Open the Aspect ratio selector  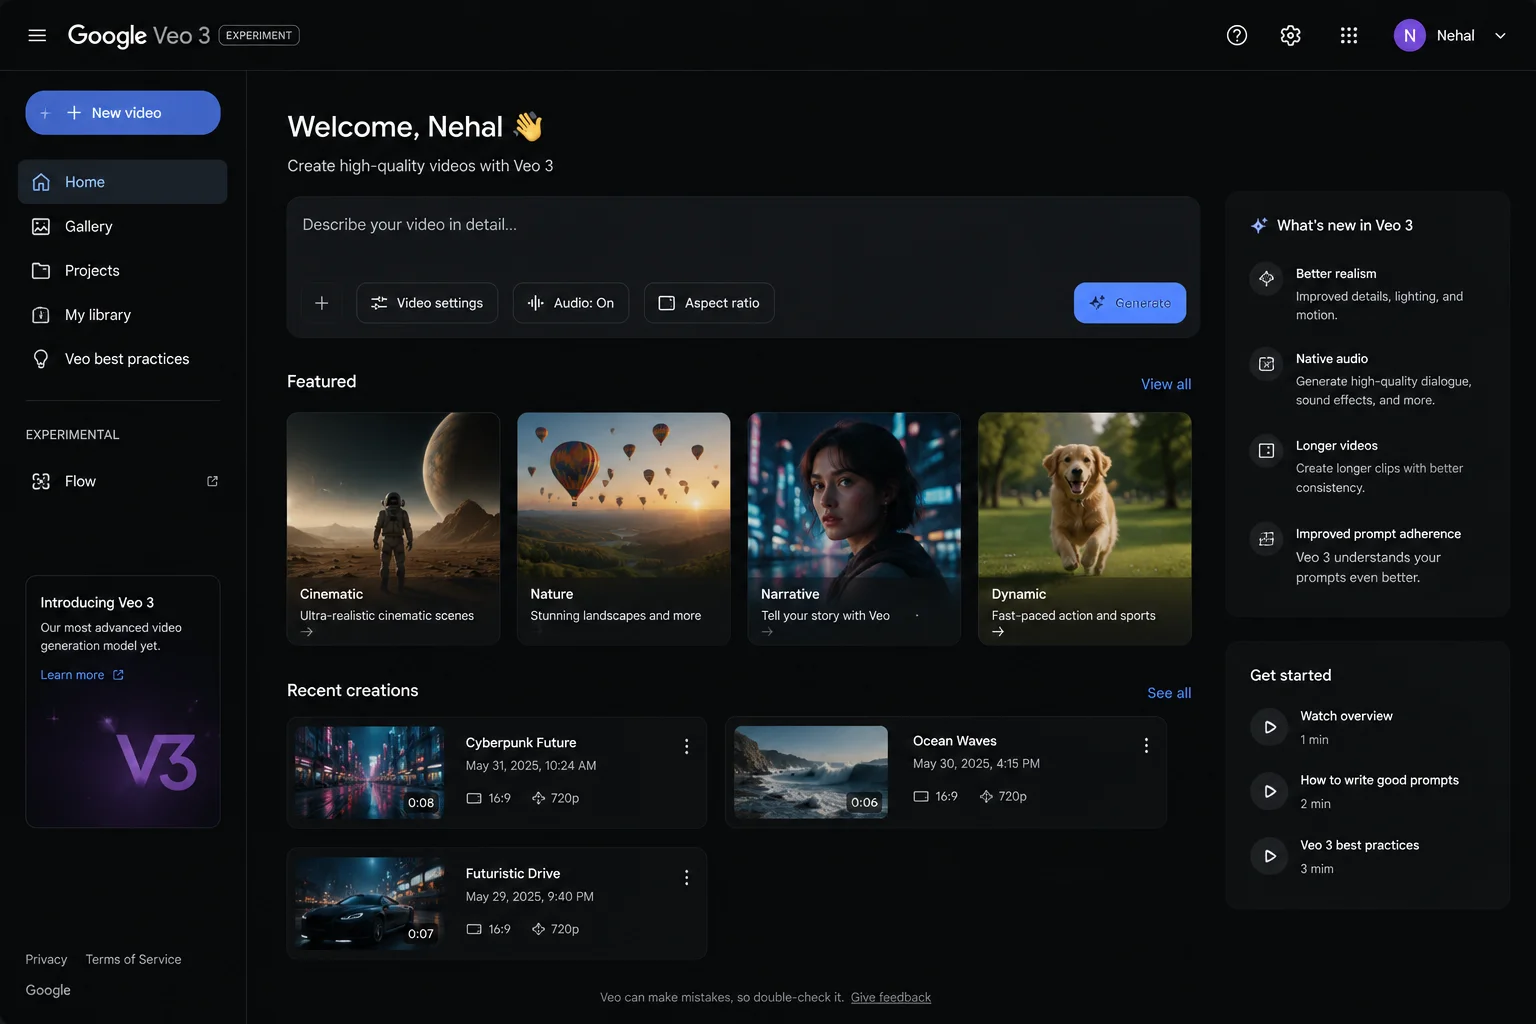click(709, 303)
